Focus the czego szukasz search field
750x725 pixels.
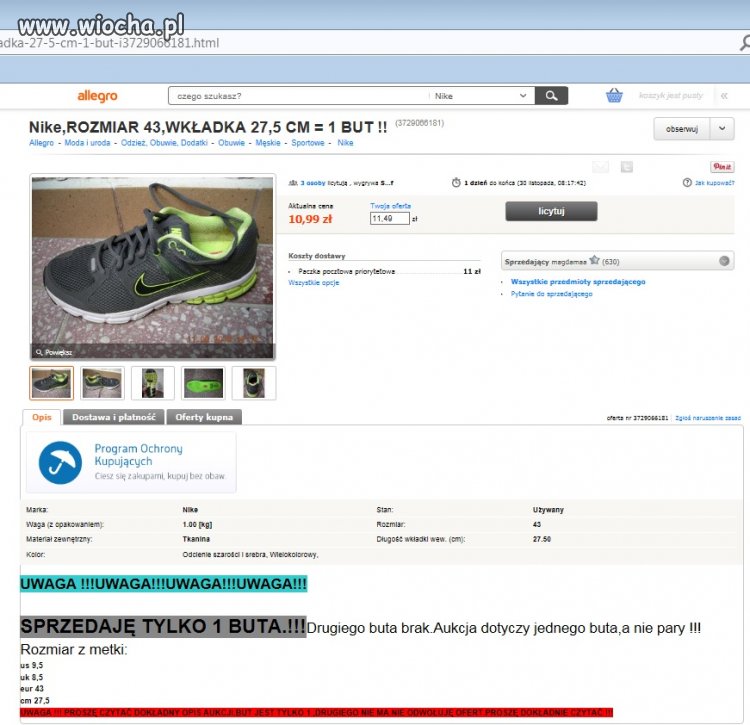299,96
